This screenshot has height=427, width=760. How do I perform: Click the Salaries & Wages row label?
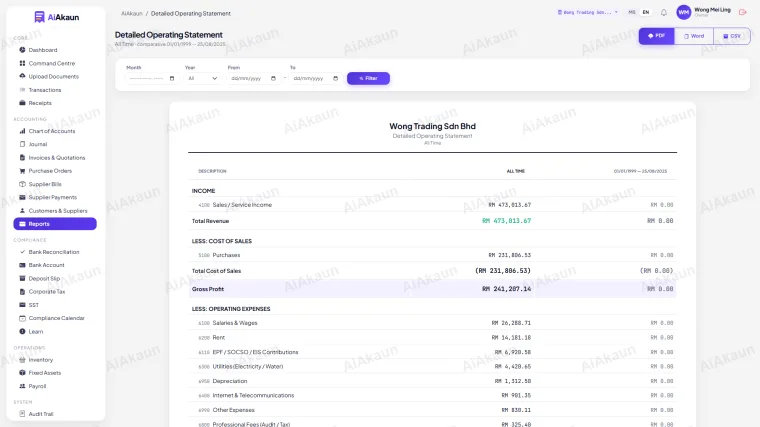235,323
